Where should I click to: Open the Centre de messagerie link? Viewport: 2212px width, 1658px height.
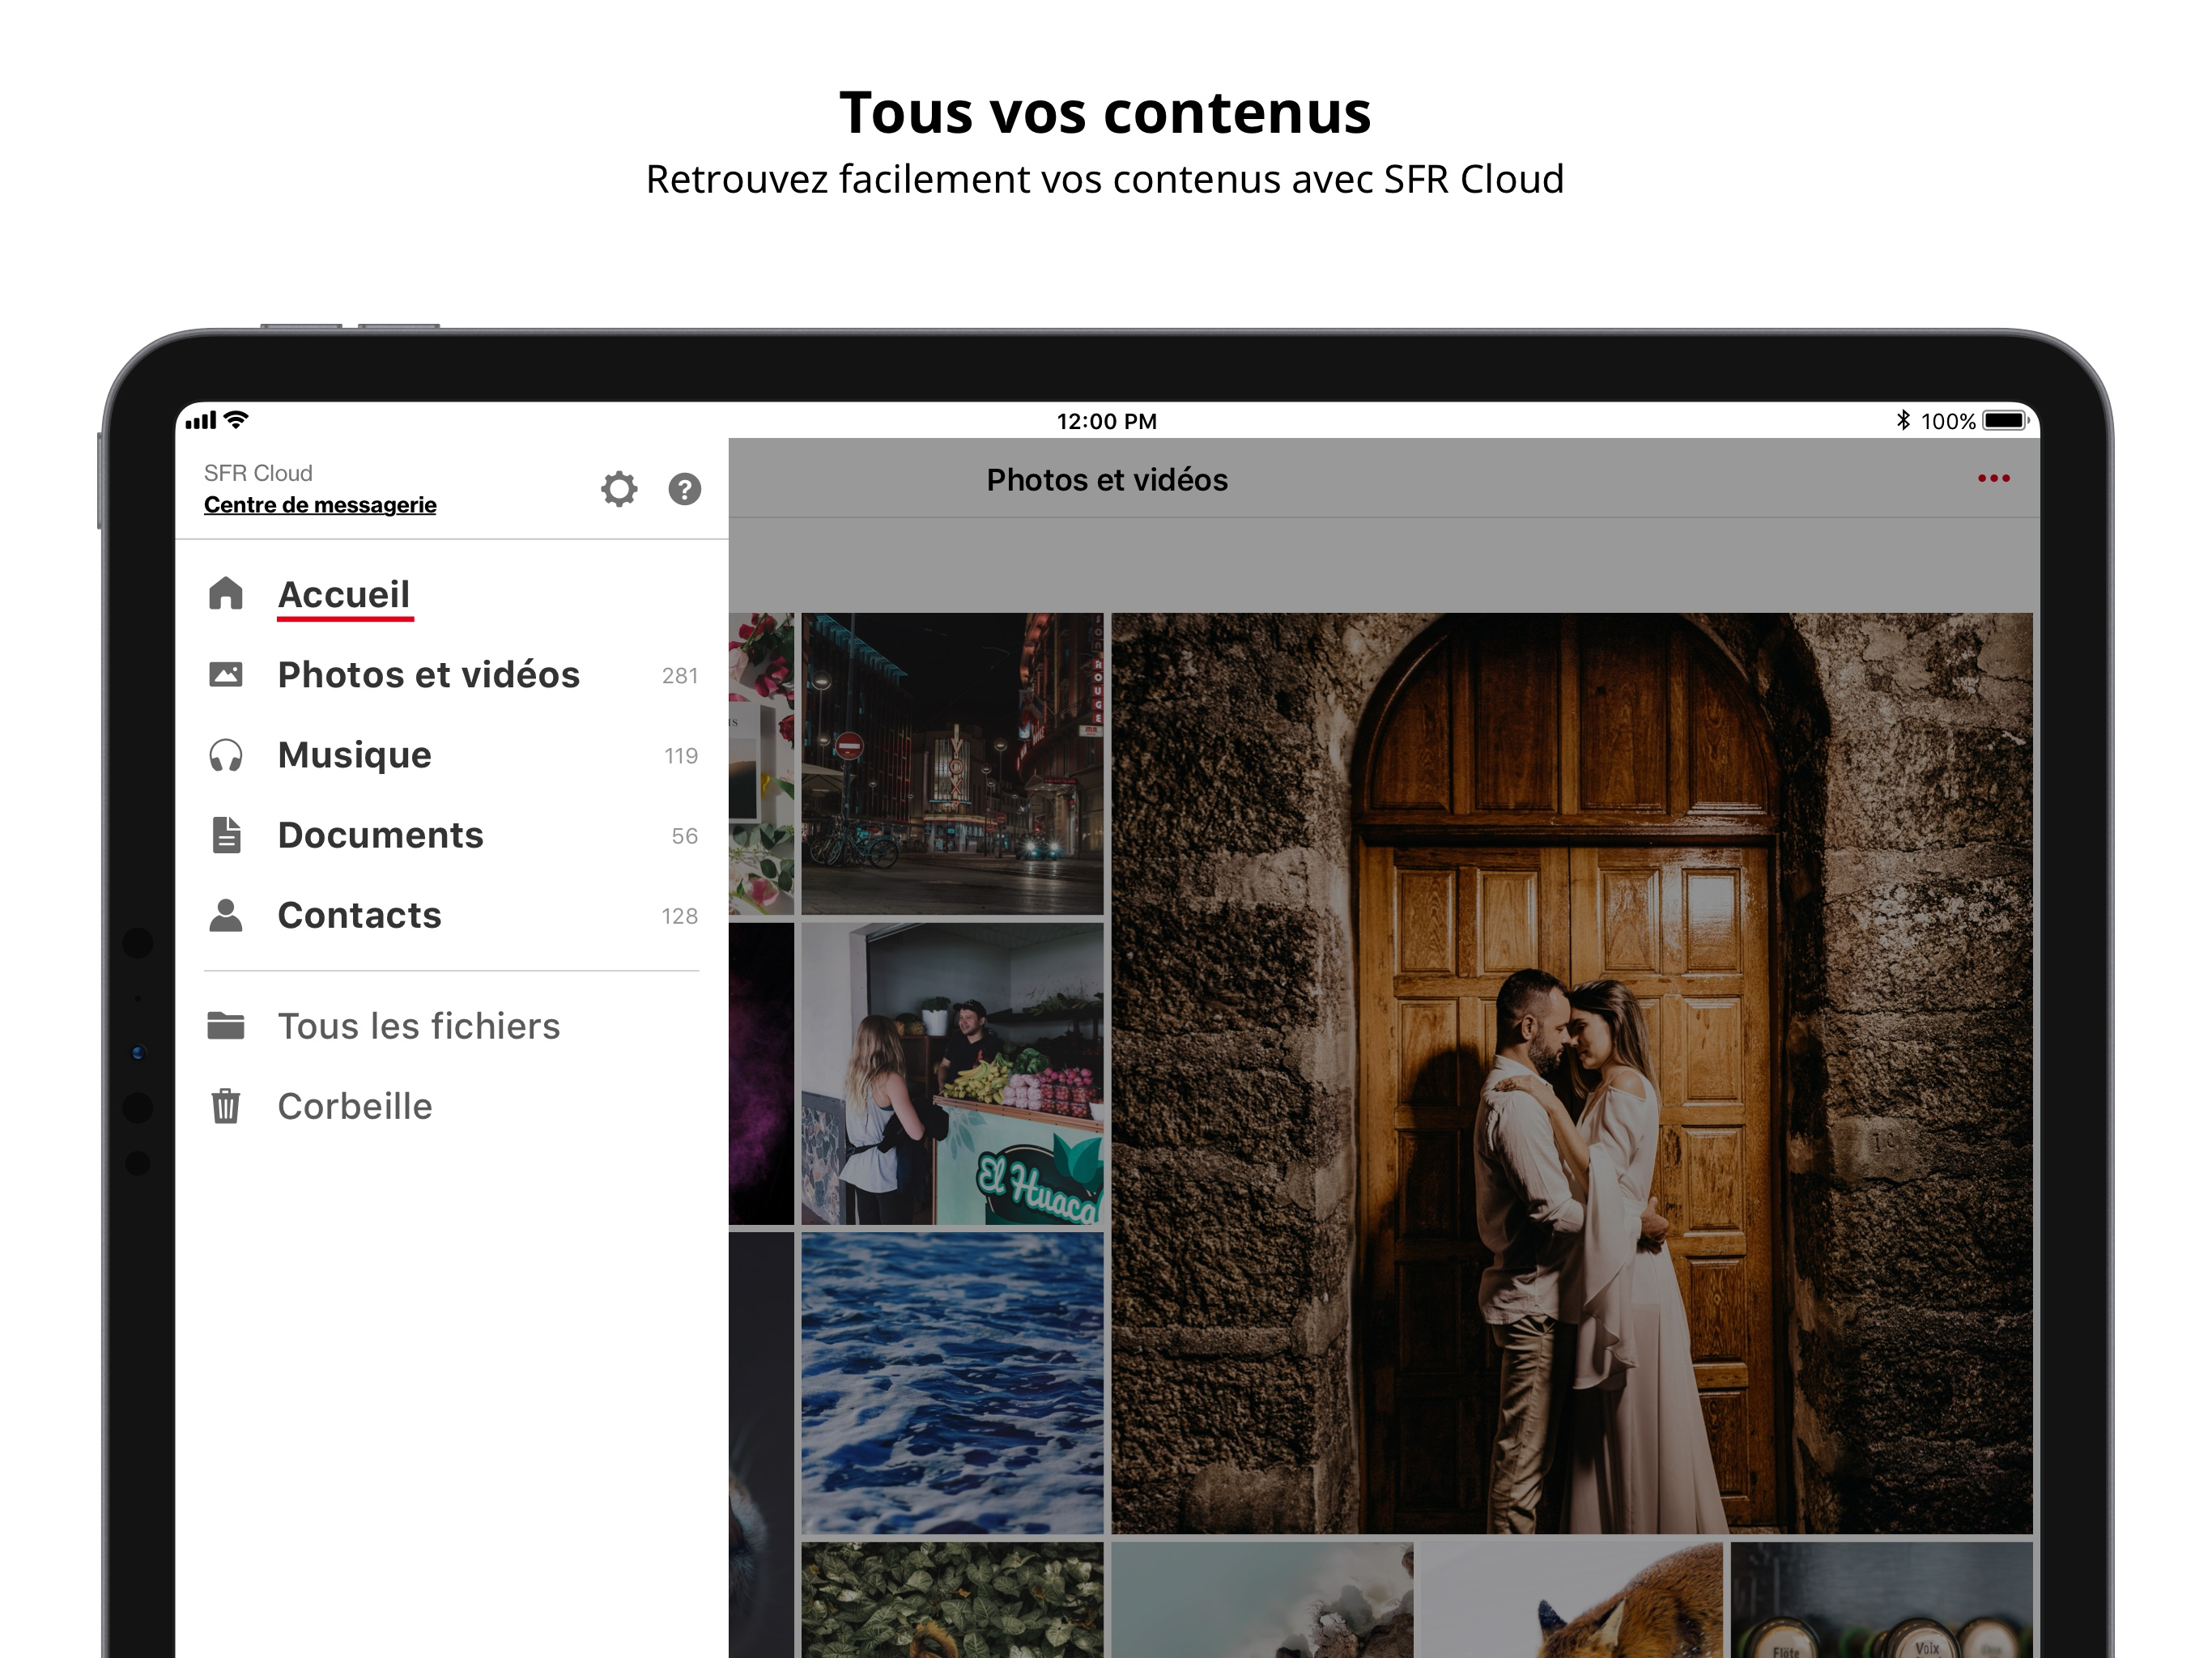coord(320,505)
